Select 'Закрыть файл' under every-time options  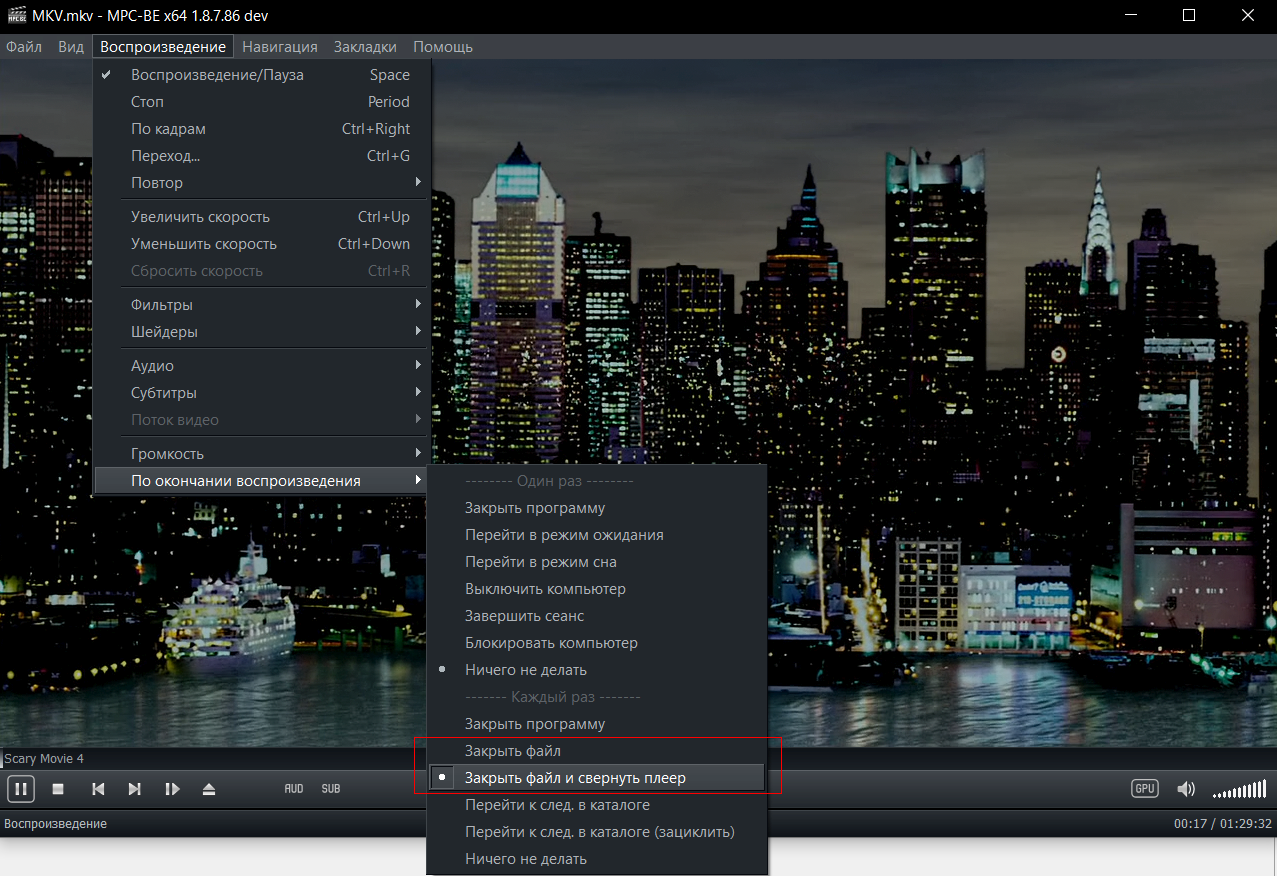[x=513, y=751]
